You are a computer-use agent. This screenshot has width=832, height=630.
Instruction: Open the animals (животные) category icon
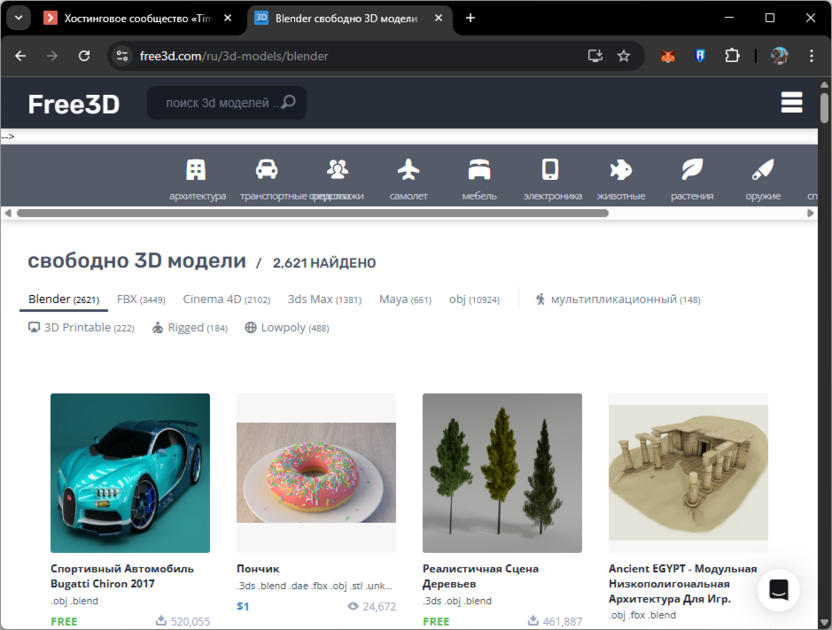(x=620, y=170)
